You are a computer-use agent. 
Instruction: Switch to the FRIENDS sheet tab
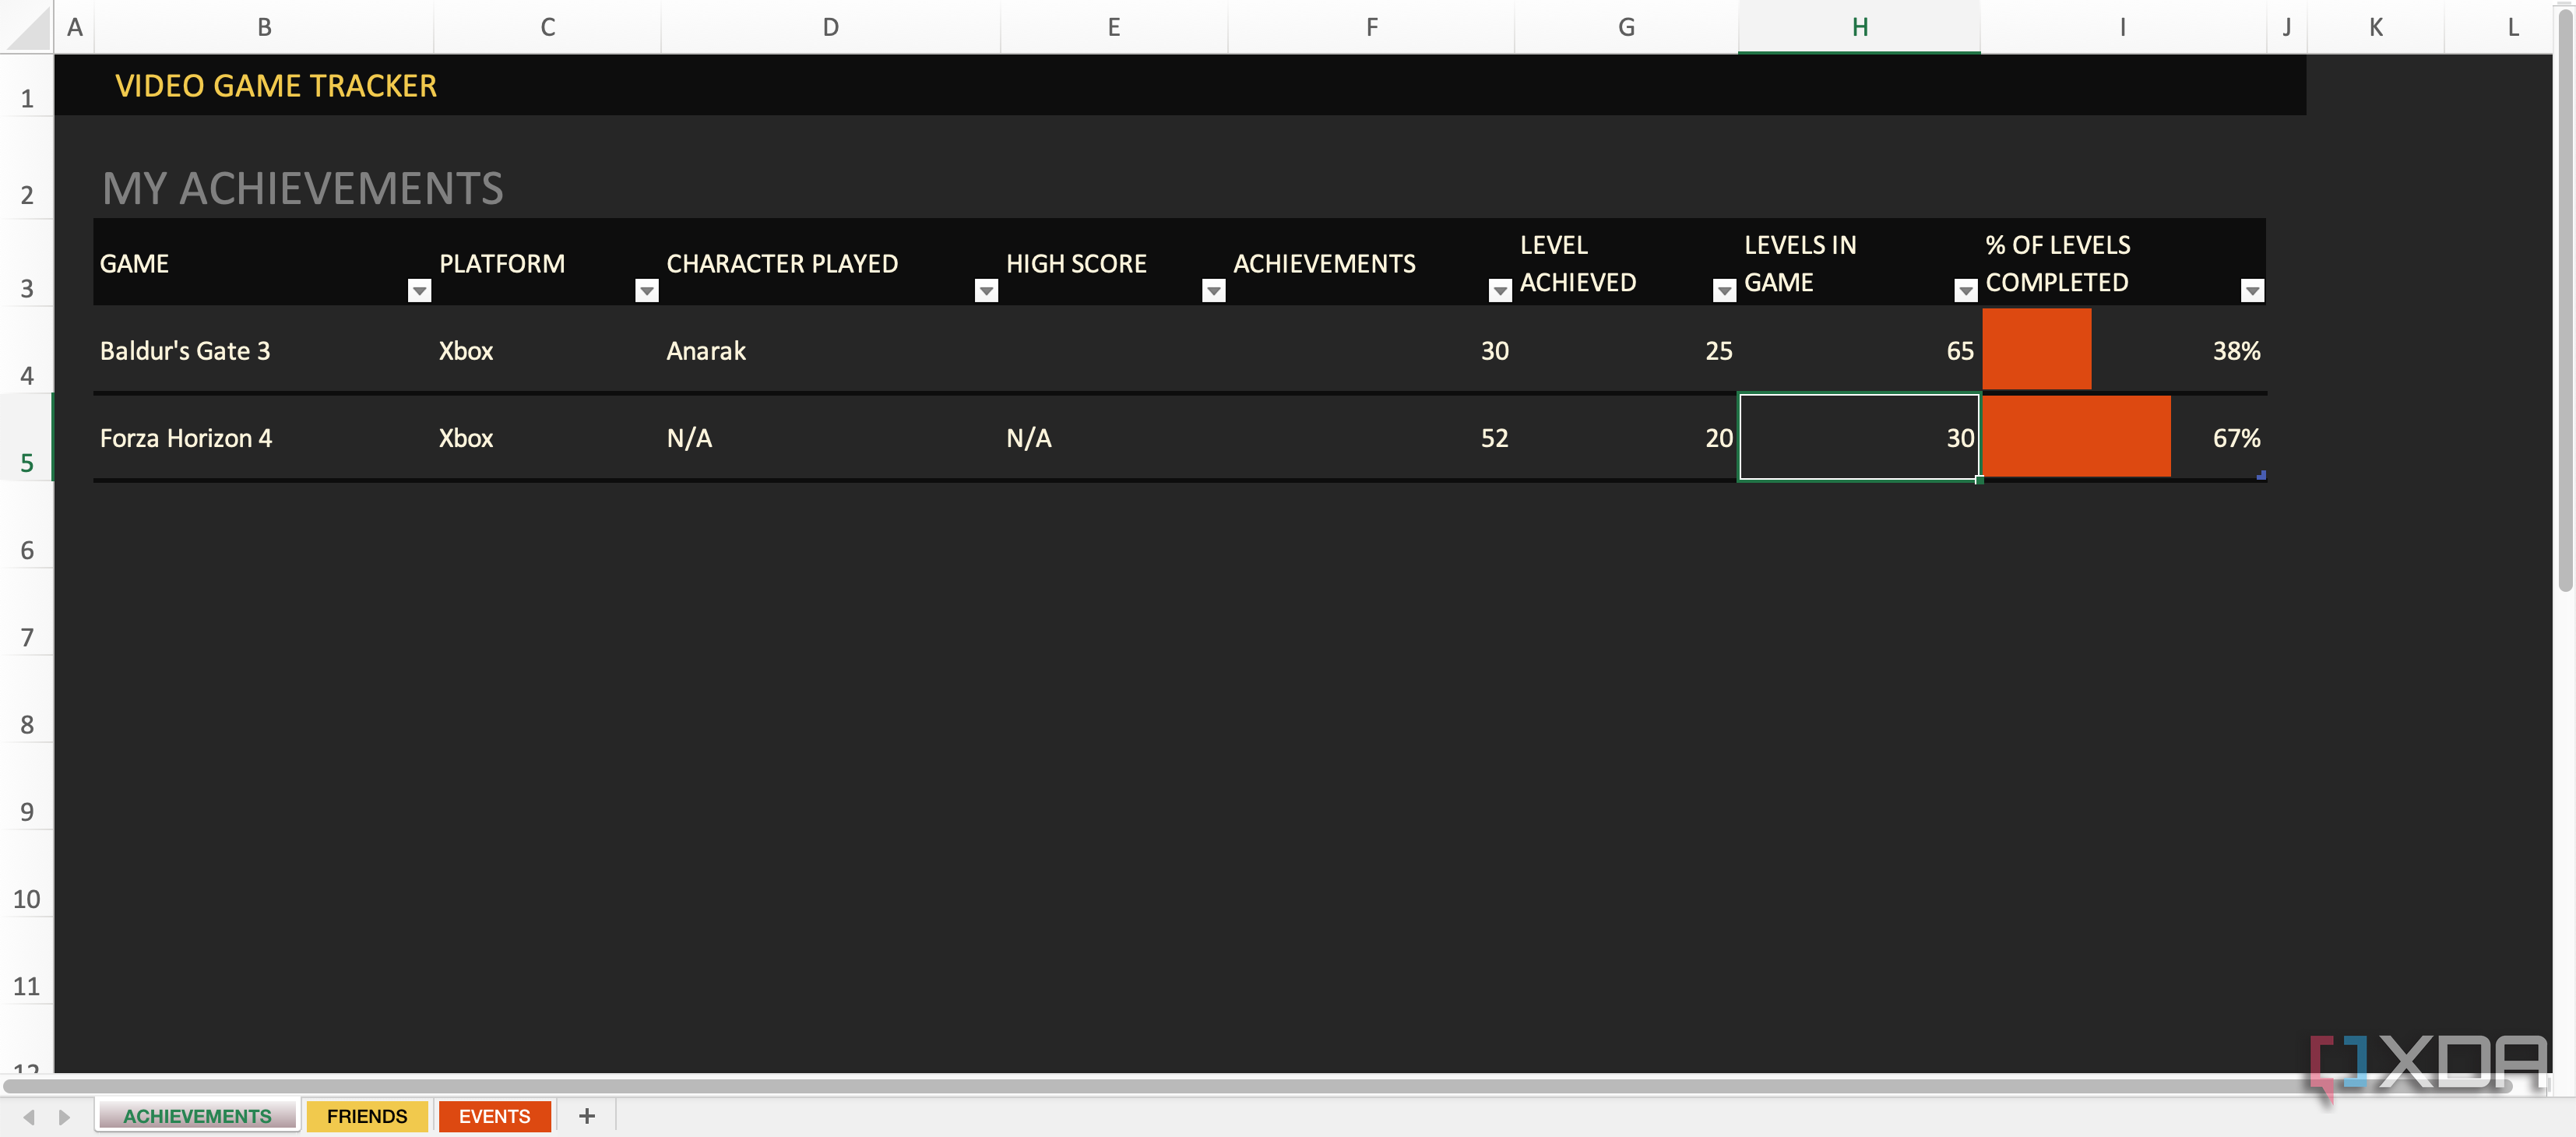(367, 1116)
